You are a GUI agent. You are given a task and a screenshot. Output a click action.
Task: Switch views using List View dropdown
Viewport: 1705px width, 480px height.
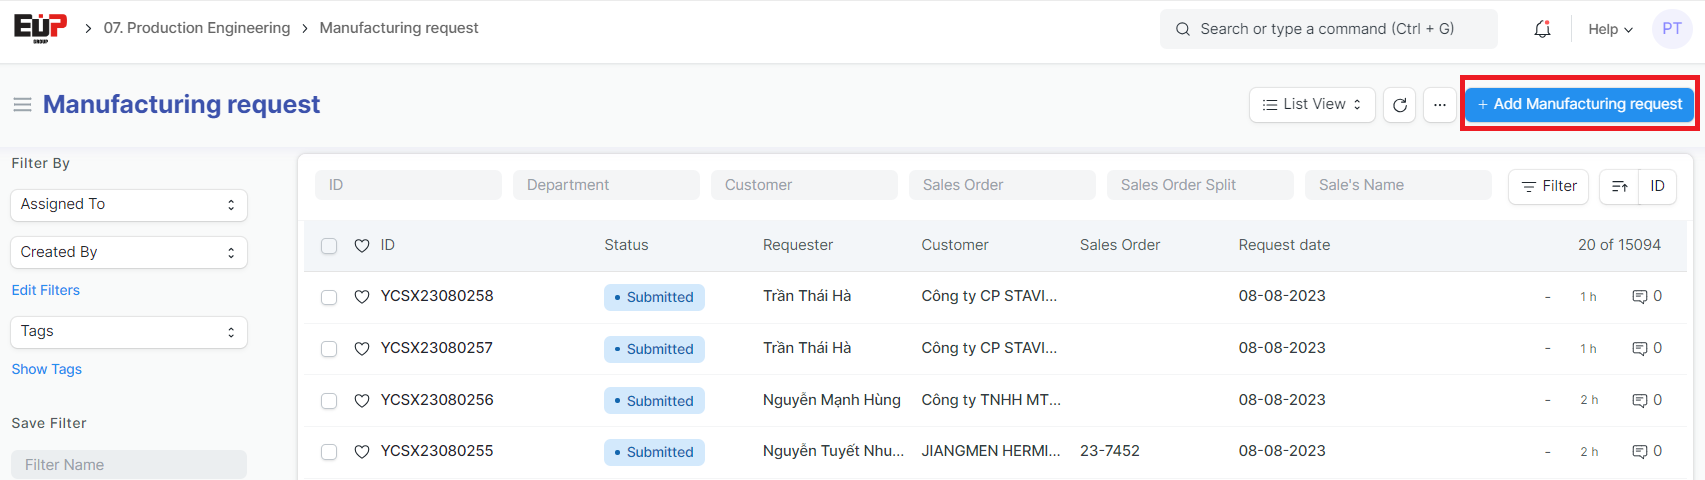coord(1311,105)
